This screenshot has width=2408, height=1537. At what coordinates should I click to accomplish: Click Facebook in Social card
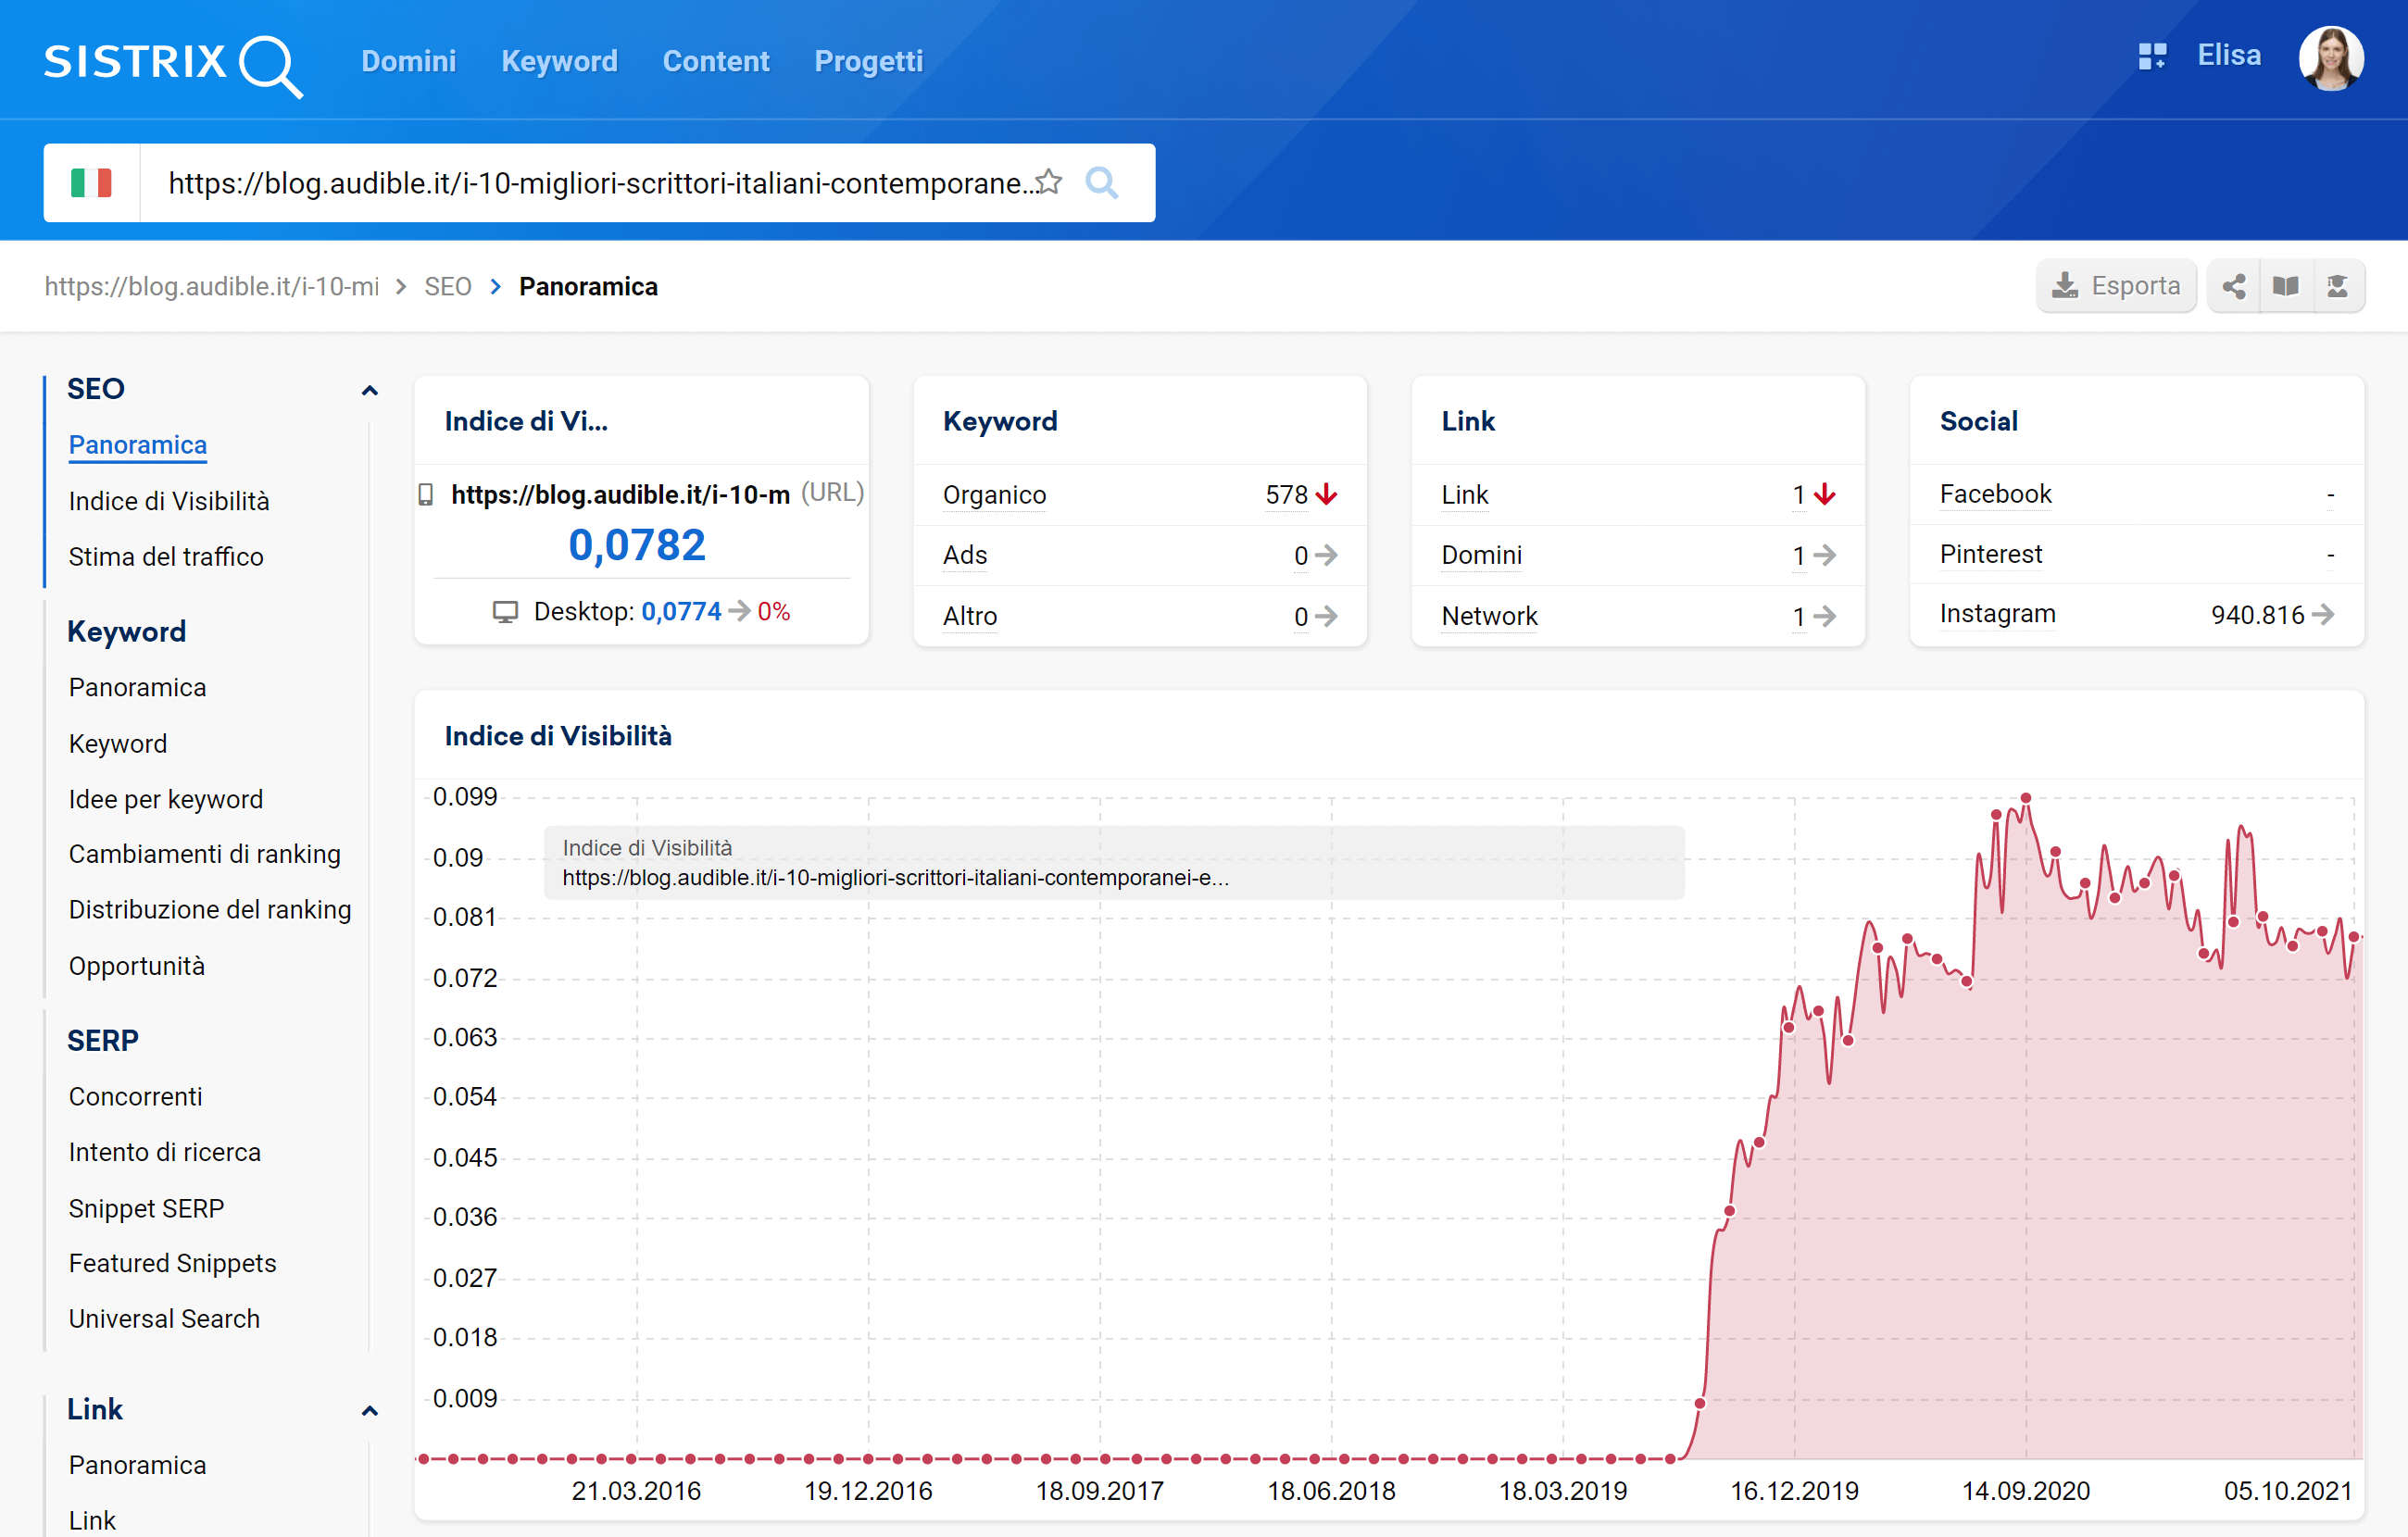(1995, 494)
